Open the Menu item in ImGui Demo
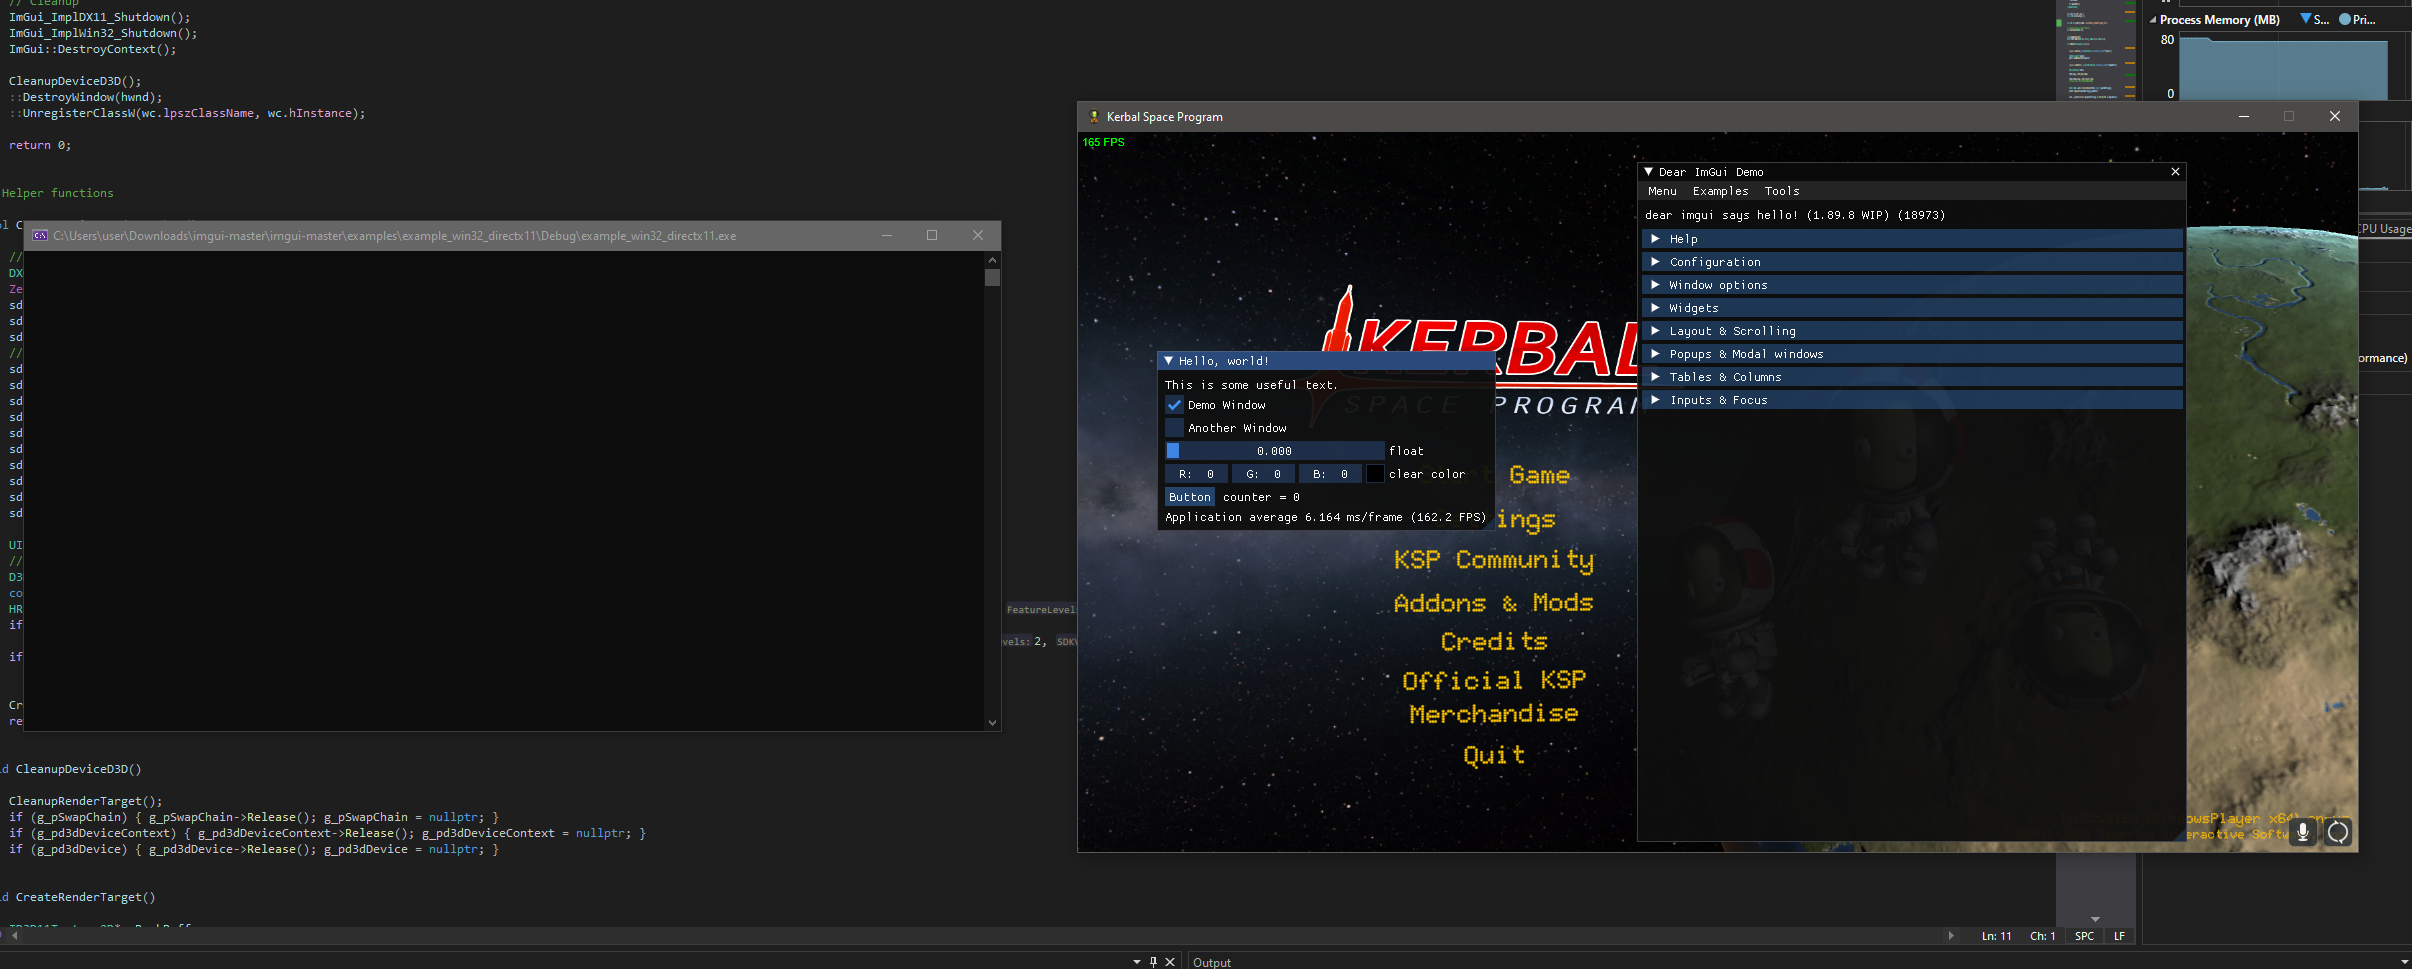The height and width of the screenshot is (969, 2412). (1662, 191)
